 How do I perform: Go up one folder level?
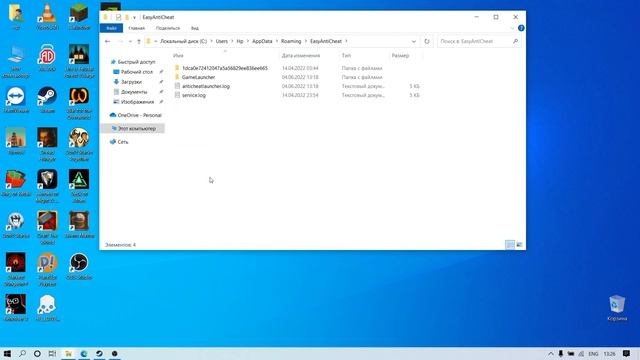[x=139, y=41]
